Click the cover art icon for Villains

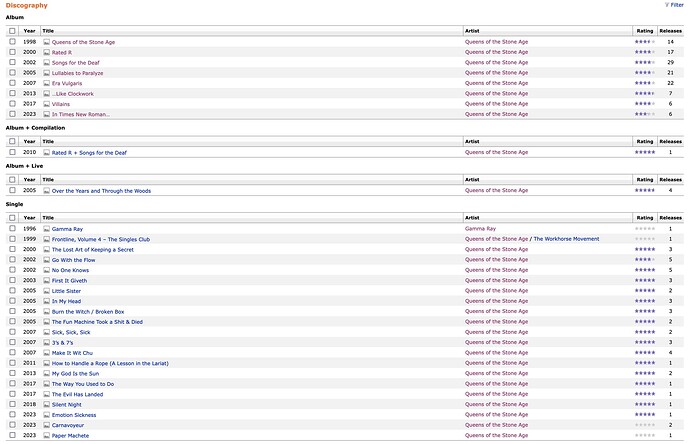(47, 104)
